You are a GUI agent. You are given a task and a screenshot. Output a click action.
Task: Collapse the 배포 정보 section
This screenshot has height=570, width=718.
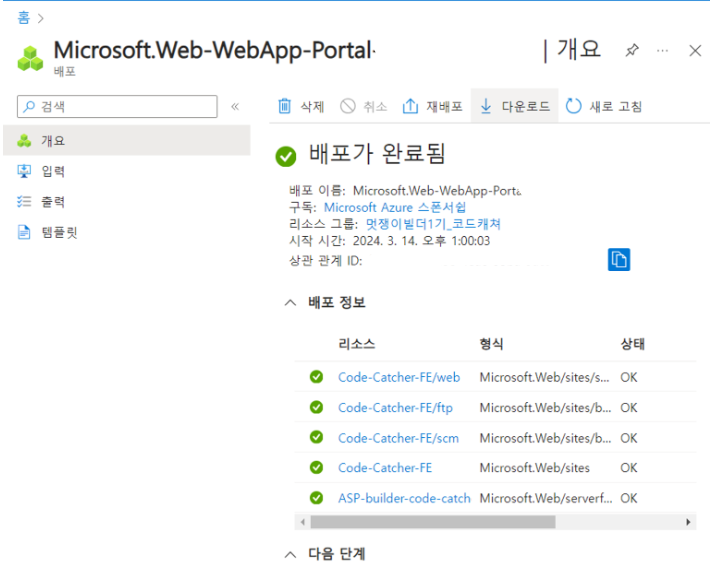(290, 303)
